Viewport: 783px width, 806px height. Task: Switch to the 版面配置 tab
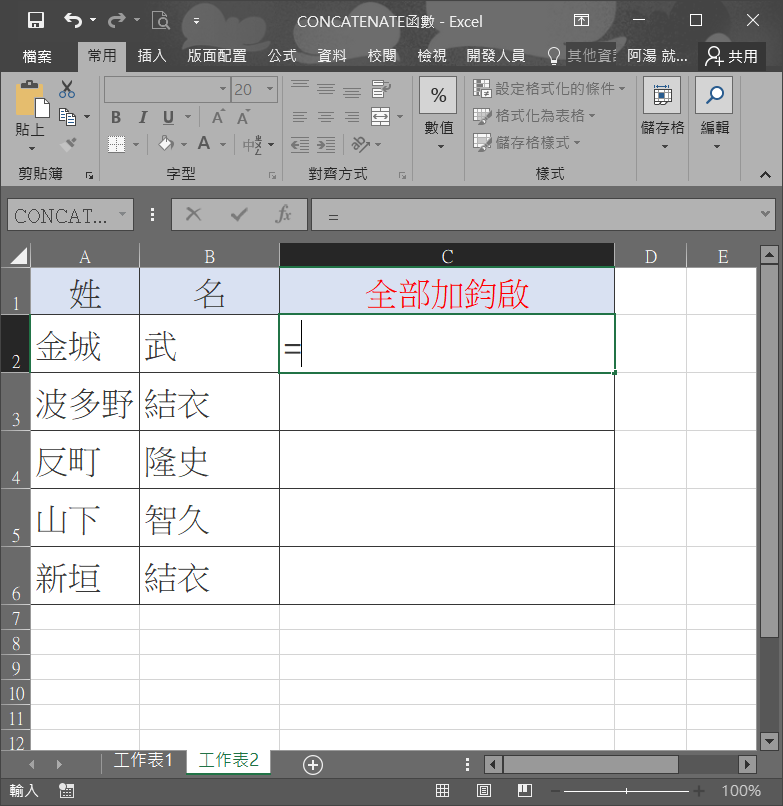[217, 56]
